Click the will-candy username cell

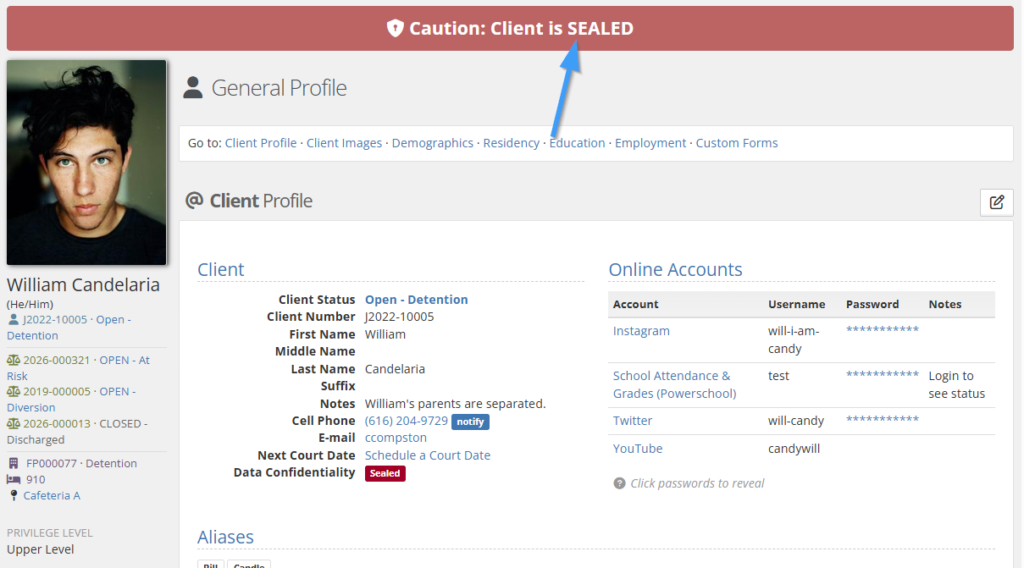796,420
